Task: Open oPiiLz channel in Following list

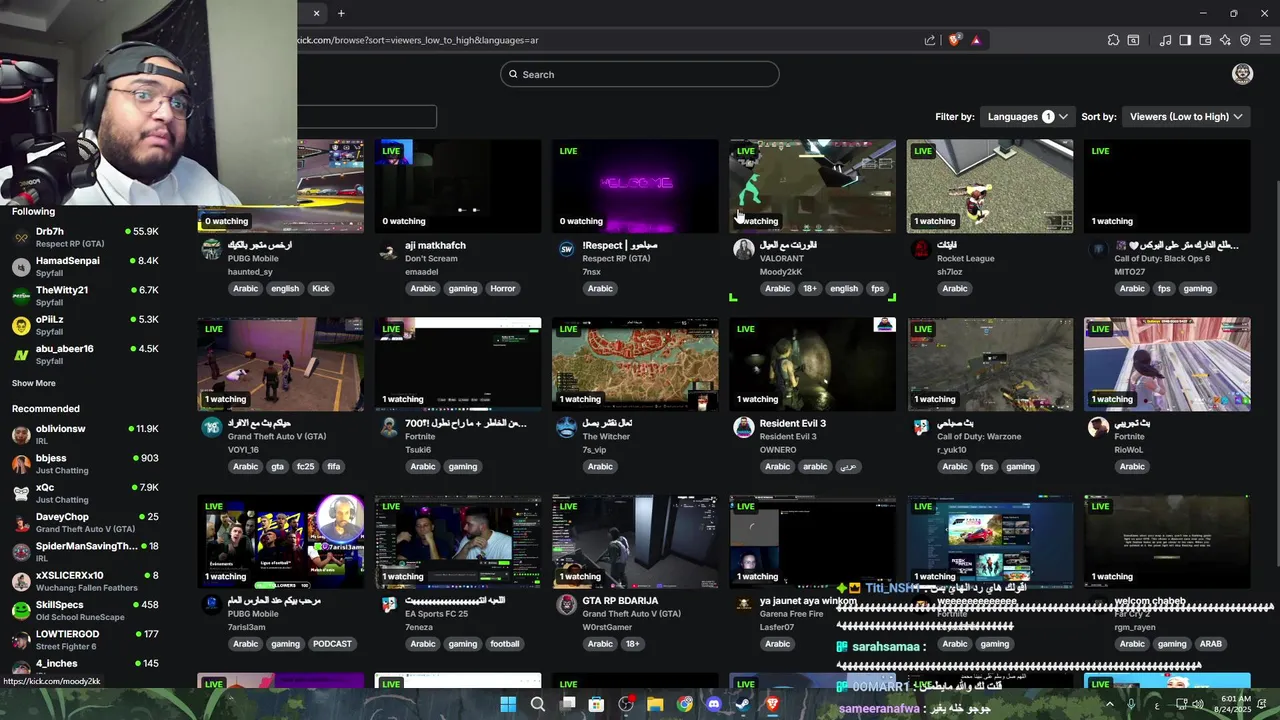Action: tap(85, 325)
